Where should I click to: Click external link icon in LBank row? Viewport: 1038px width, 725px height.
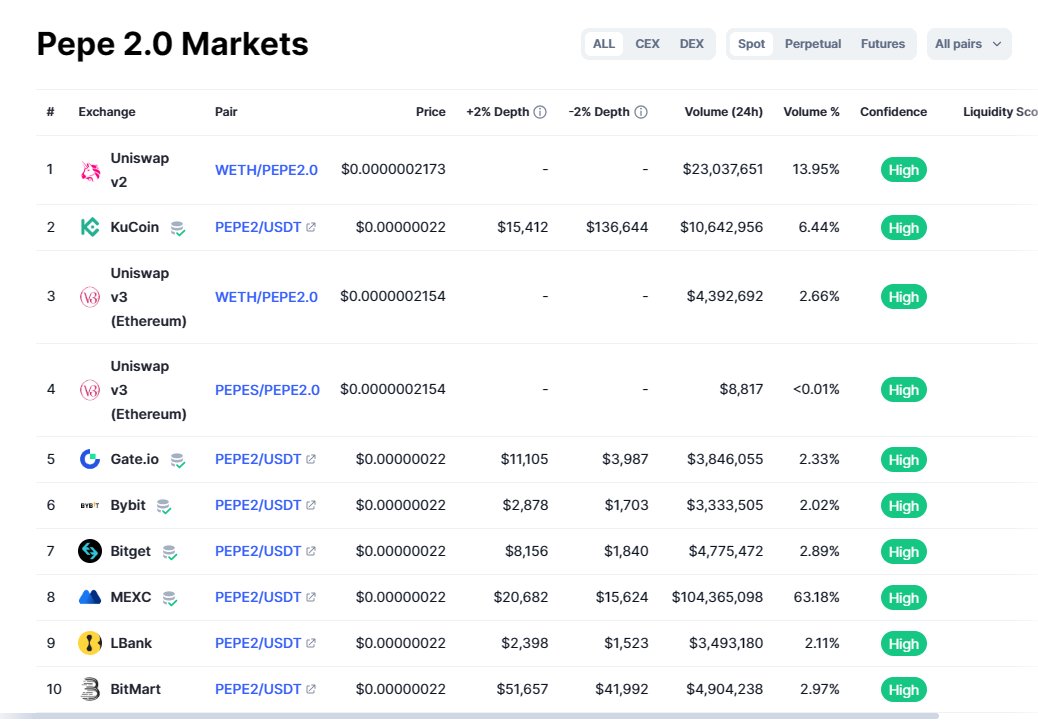[311, 643]
